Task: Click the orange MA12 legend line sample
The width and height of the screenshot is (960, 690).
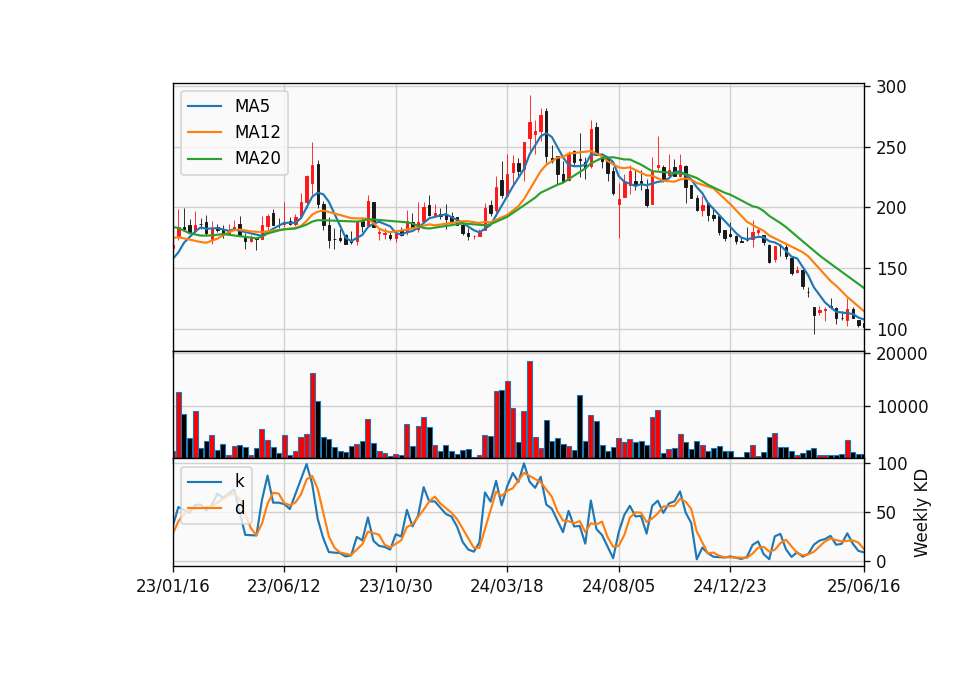Action: (204, 132)
